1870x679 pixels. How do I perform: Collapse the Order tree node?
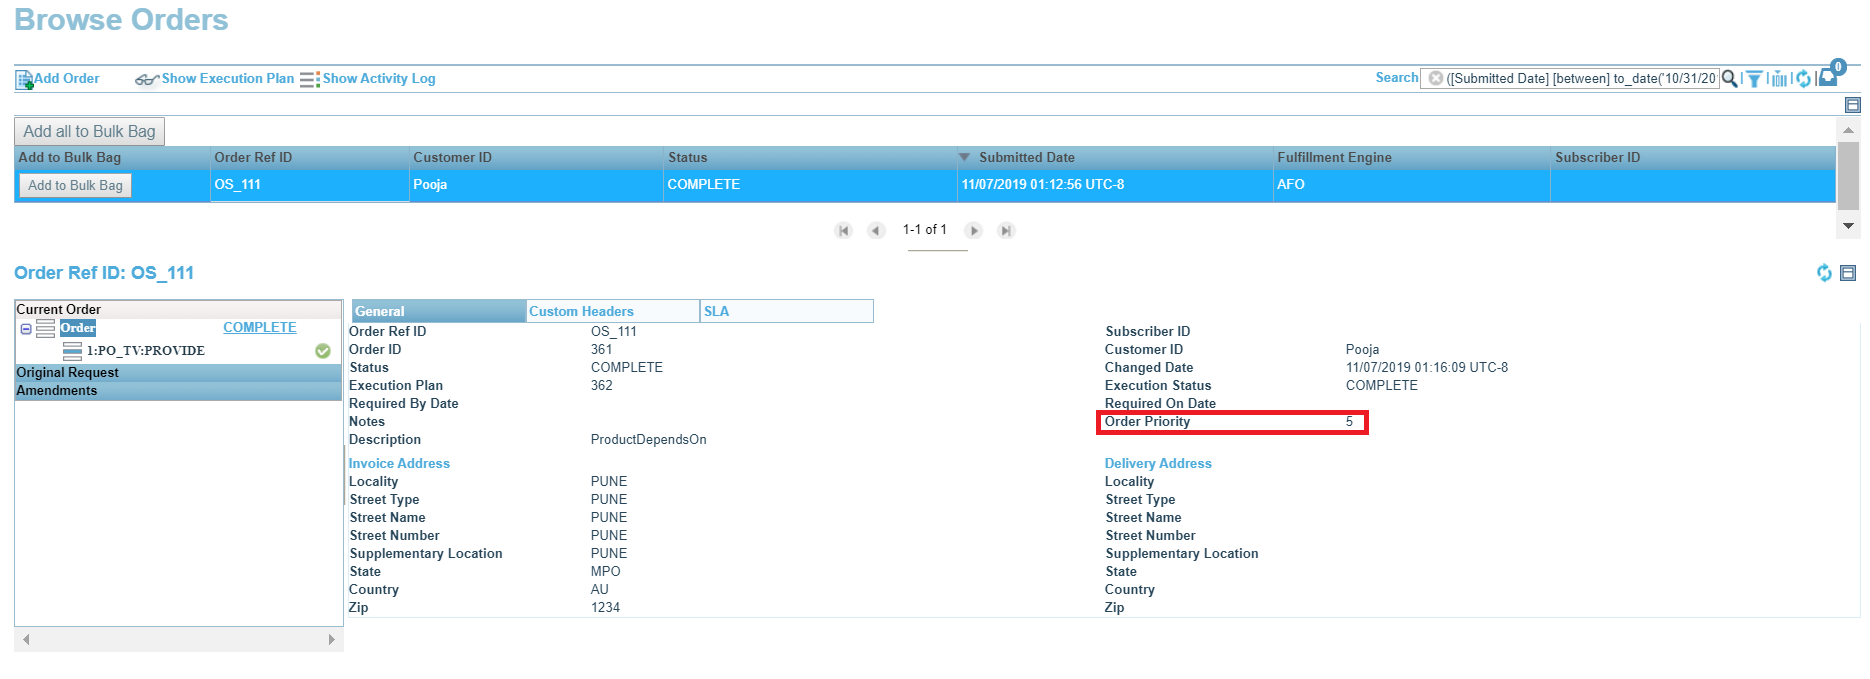point(26,329)
